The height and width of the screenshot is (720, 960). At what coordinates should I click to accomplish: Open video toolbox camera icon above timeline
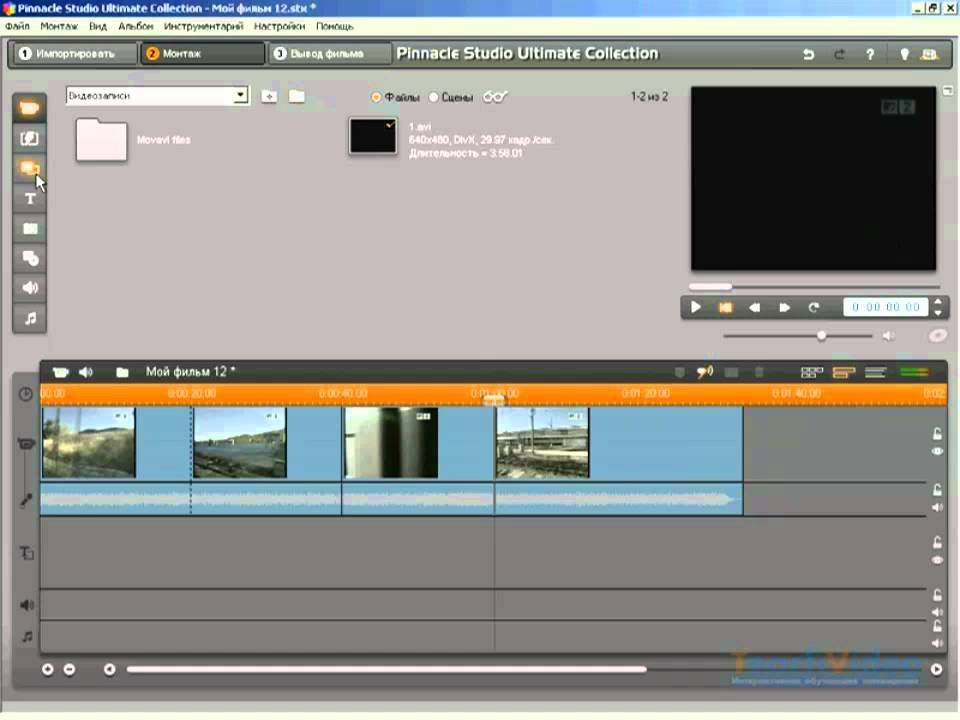point(60,372)
